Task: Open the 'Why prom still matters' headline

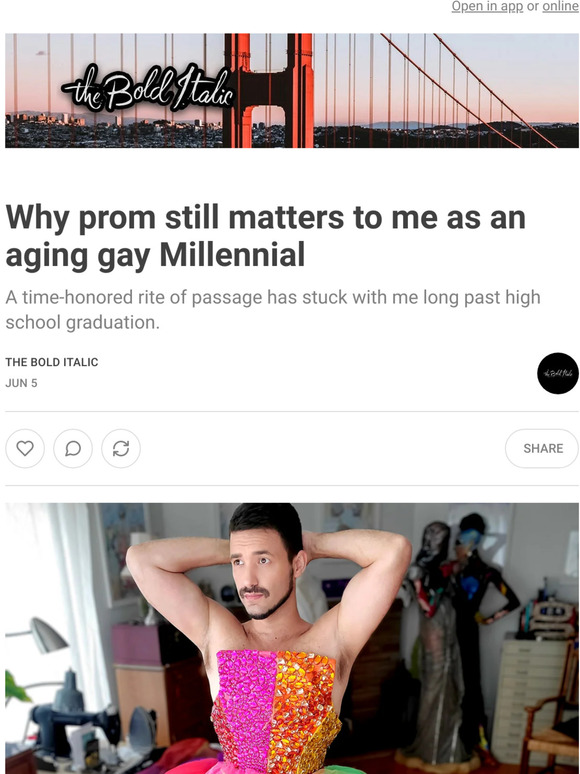Action: 266,236
